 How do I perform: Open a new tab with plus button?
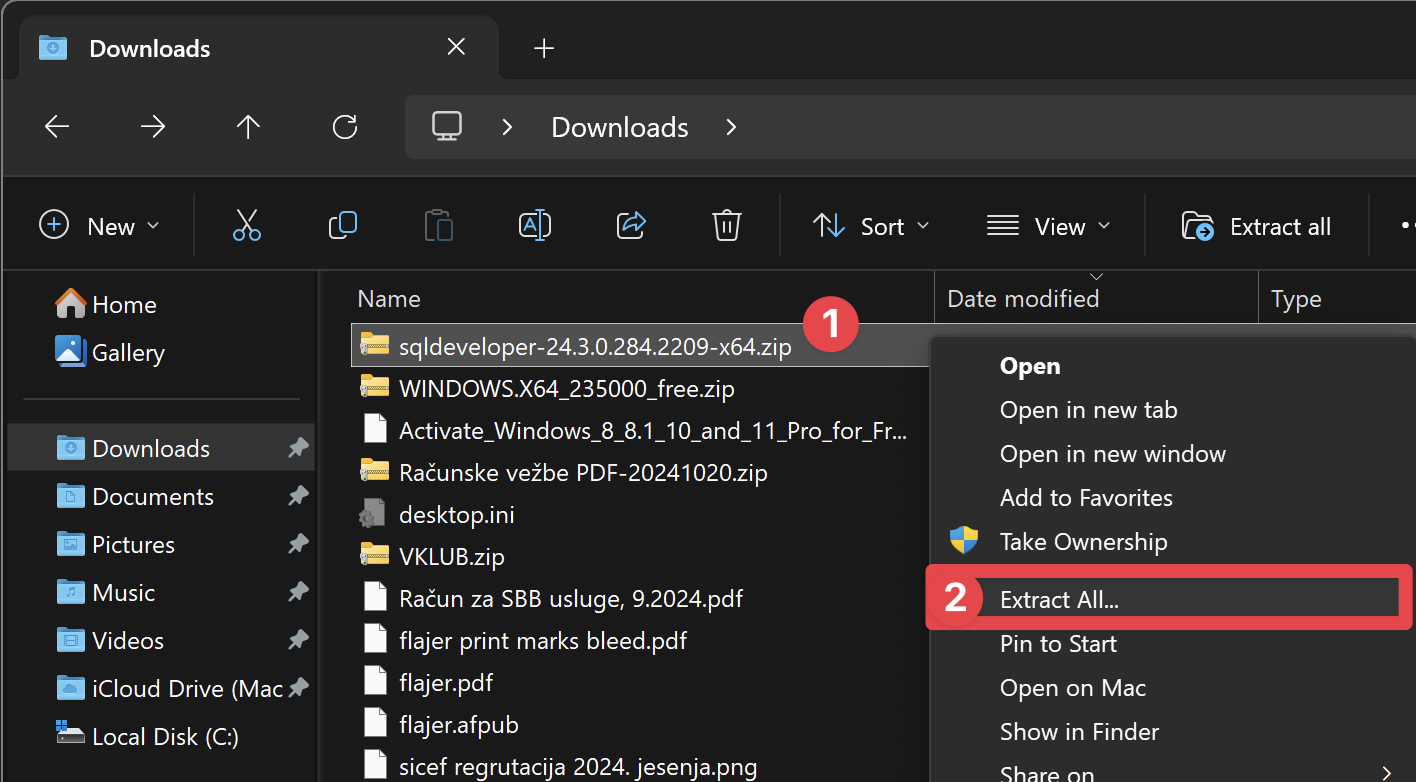[x=544, y=48]
